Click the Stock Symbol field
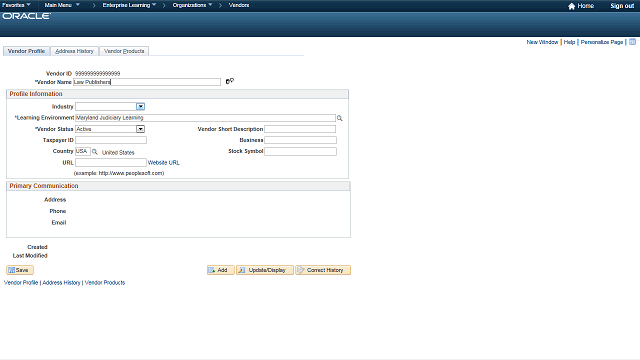This screenshot has height=360, width=640. 300,151
